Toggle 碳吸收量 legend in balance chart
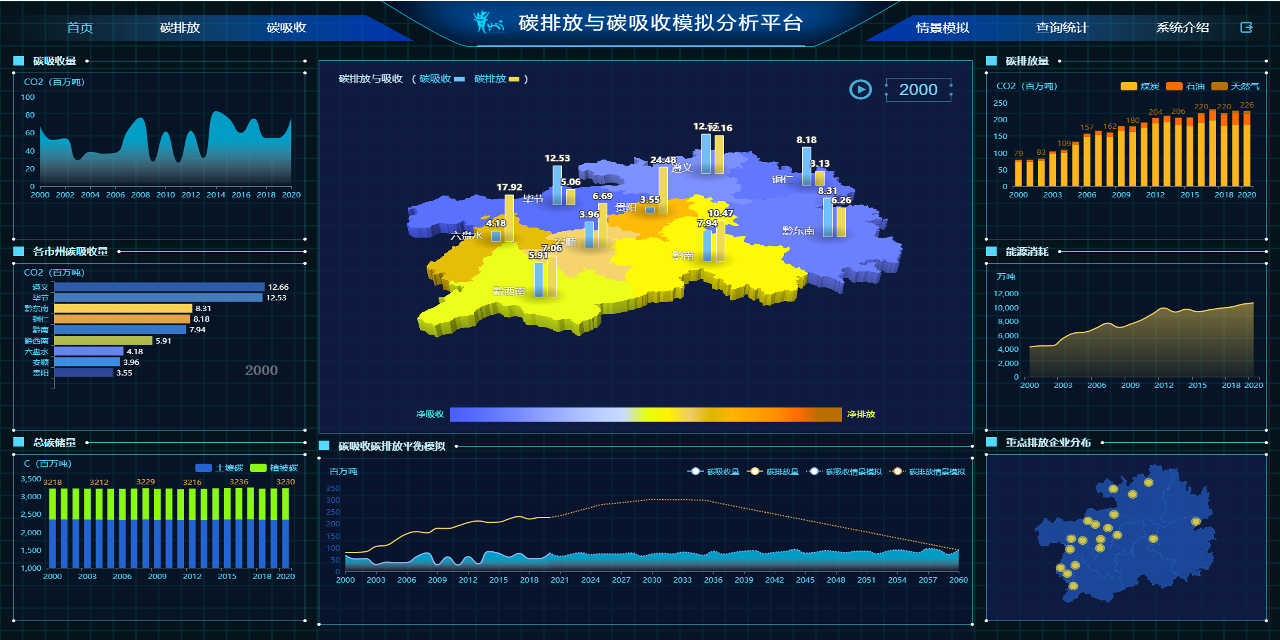 pos(715,472)
